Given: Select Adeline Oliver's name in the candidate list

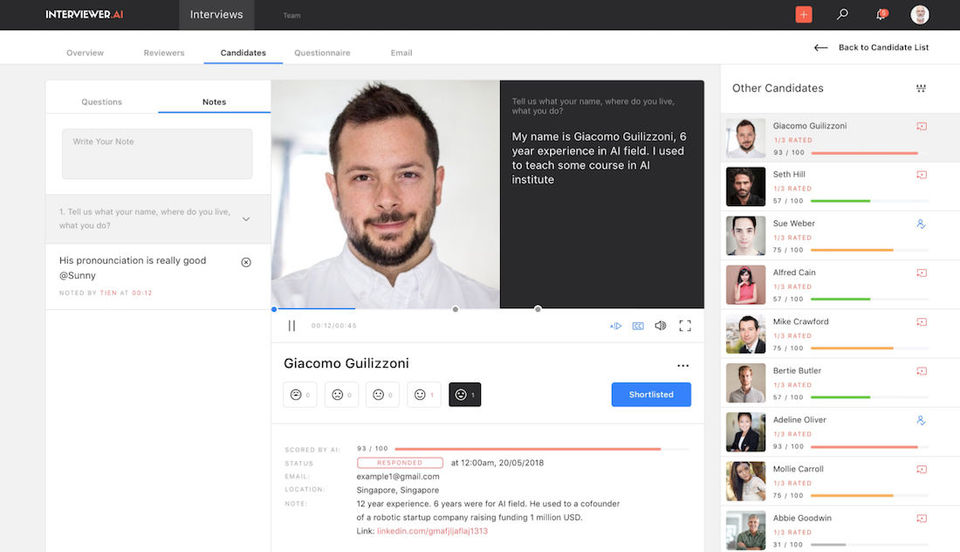Looking at the screenshot, I should coord(799,420).
